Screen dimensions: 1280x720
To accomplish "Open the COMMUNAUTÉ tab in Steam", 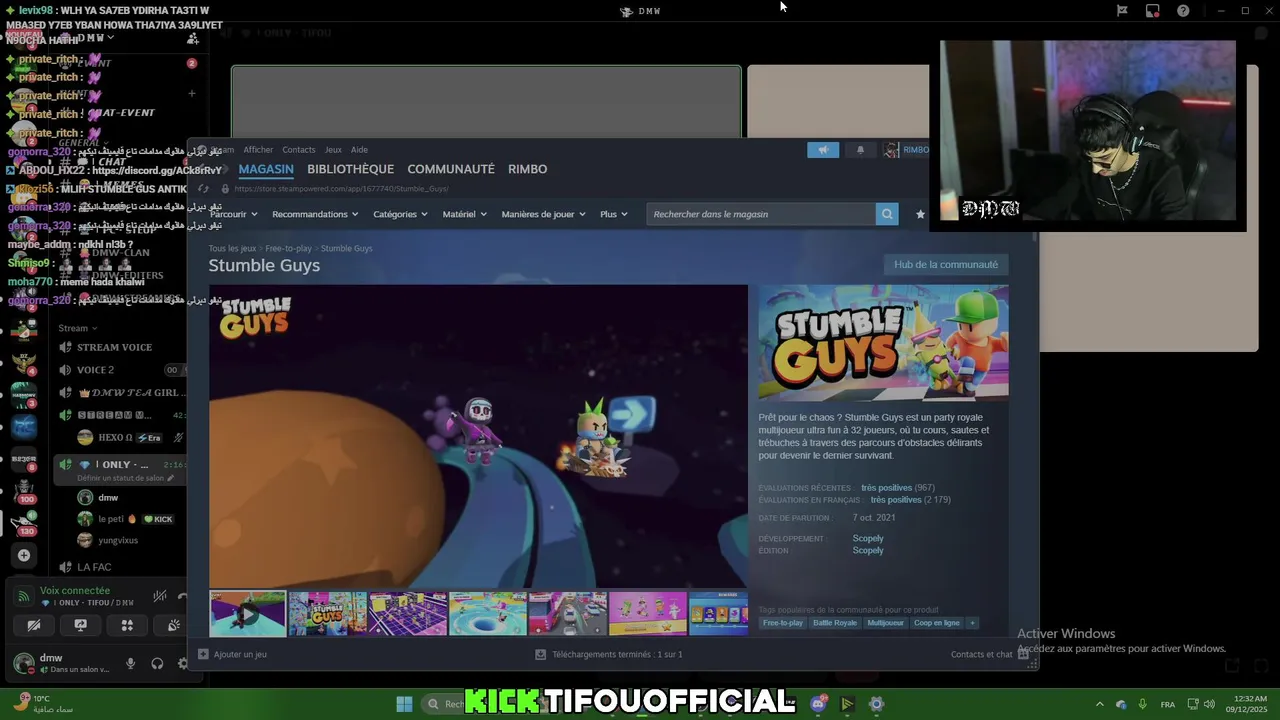I will [451, 169].
